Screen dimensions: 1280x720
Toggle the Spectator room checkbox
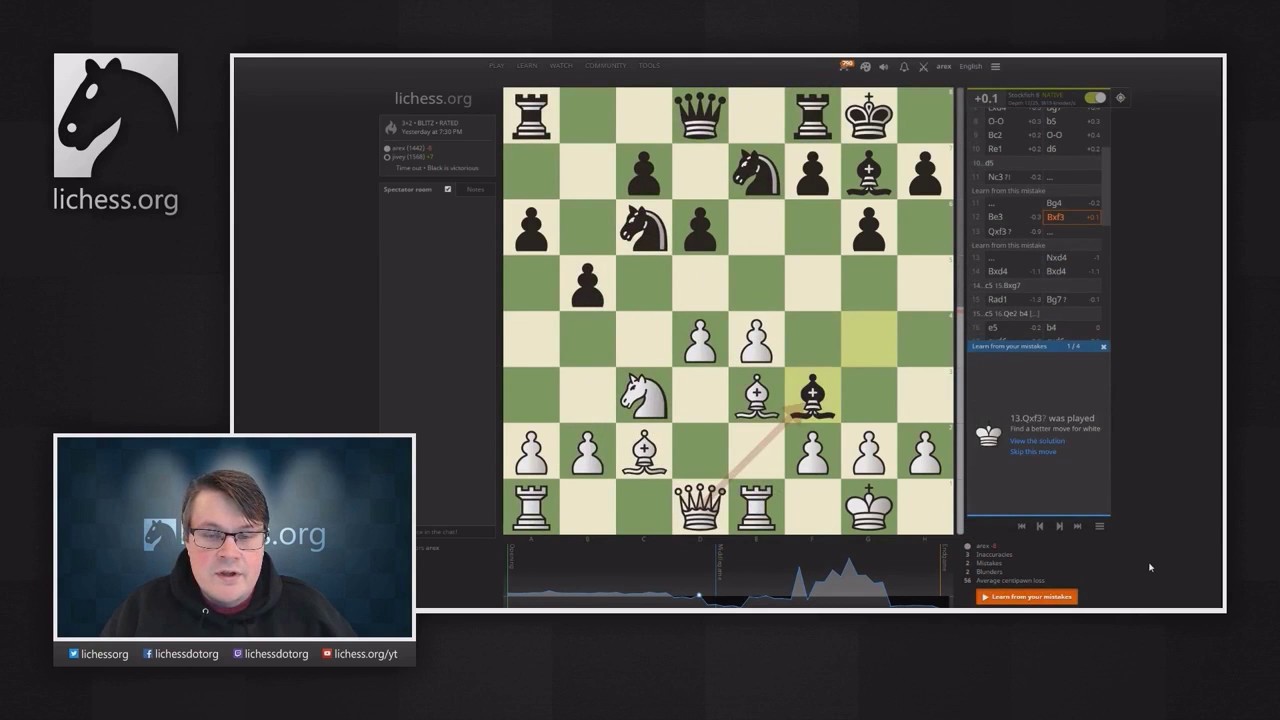pos(447,189)
